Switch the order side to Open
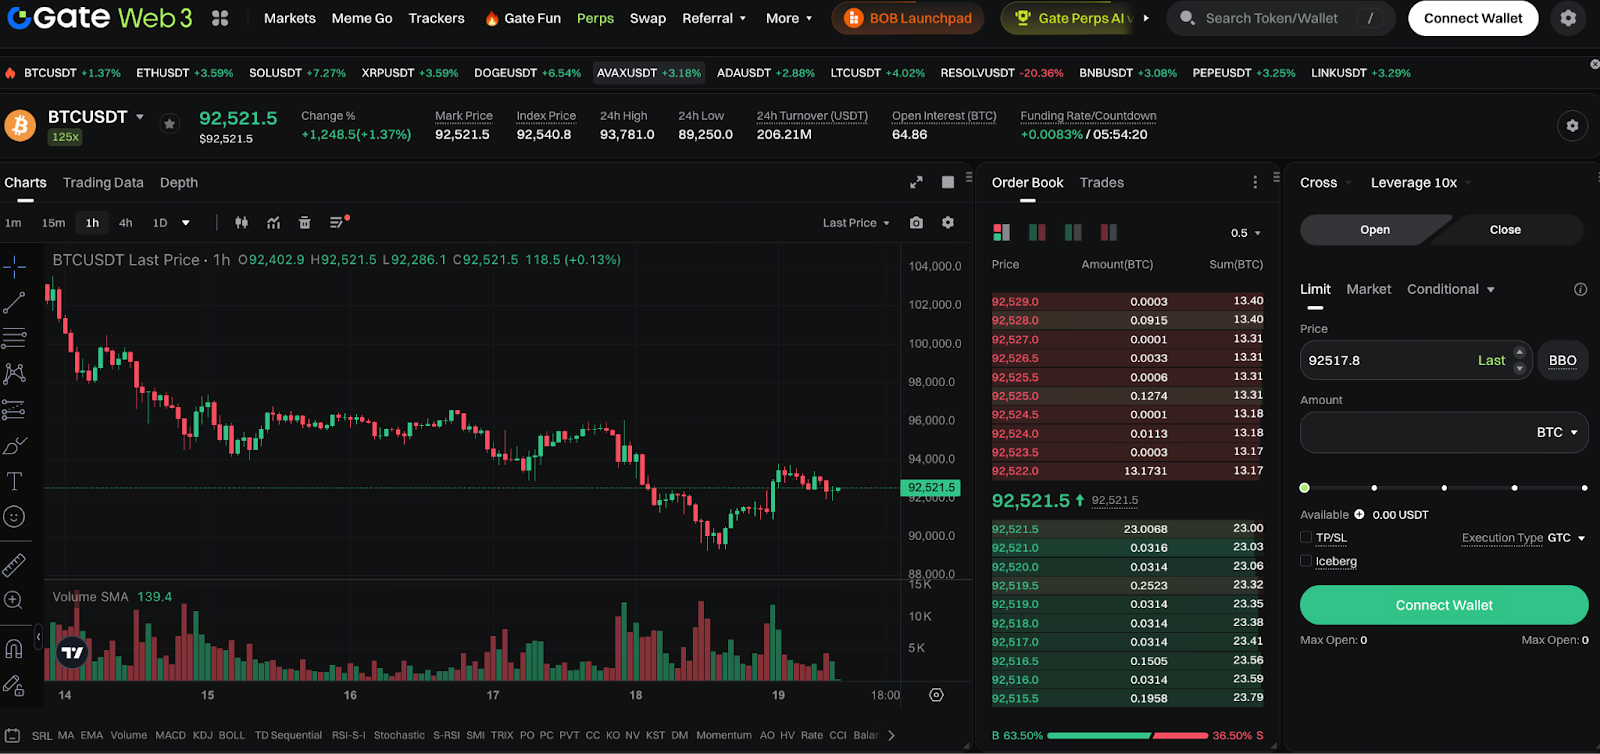Image resolution: width=1600 pixels, height=754 pixels. [1375, 230]
